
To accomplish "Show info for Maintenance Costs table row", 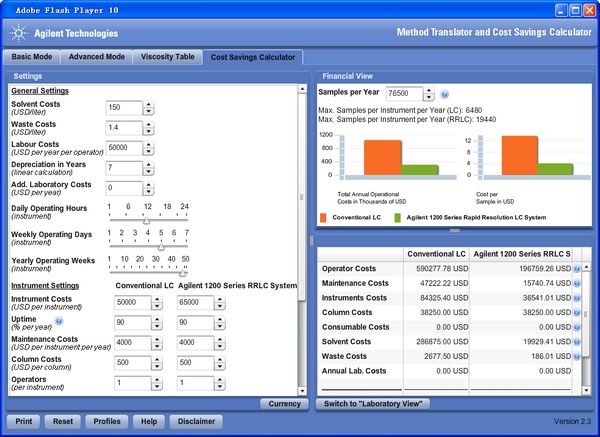I will 577,284.
